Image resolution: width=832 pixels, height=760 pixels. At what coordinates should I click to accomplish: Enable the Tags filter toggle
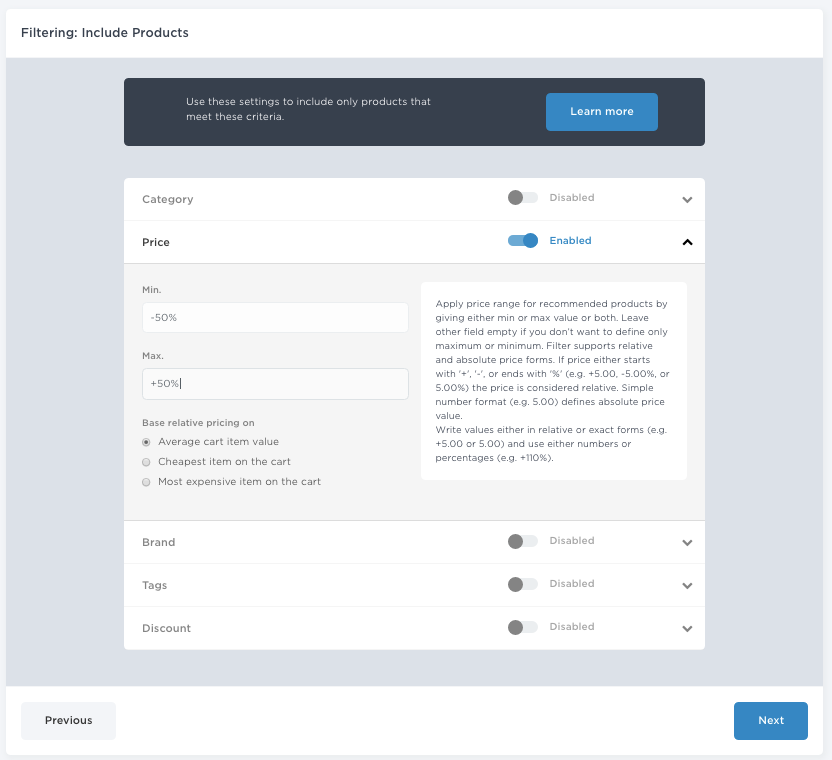pos(523,584)
